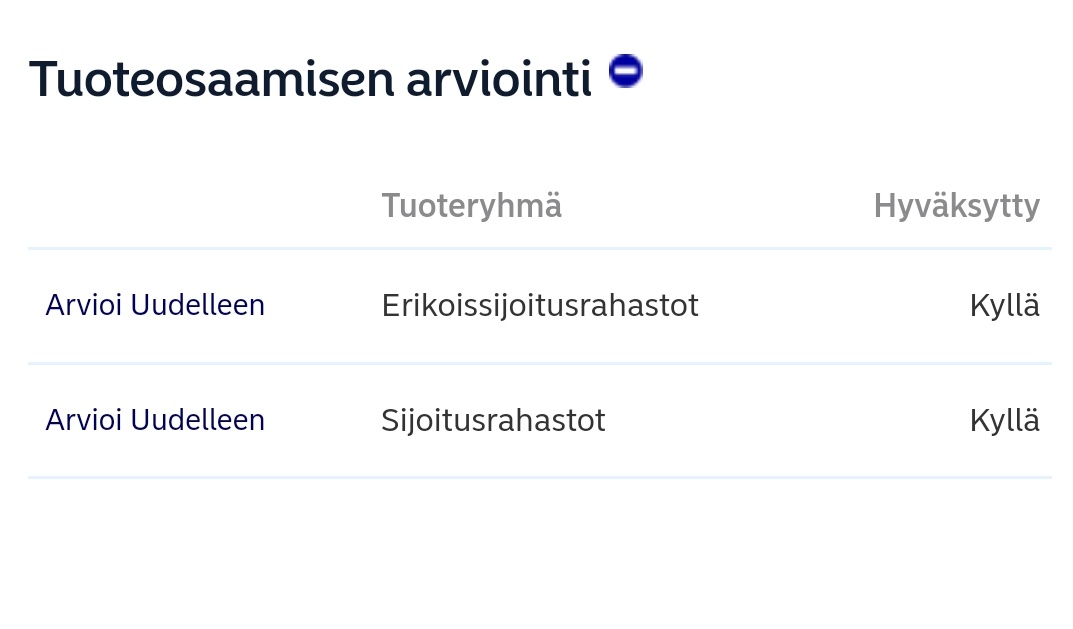Click the Tuoteosaamisen arviointi heading text
The height and width of the screenshot is (629, 1073).
(310, 79)
